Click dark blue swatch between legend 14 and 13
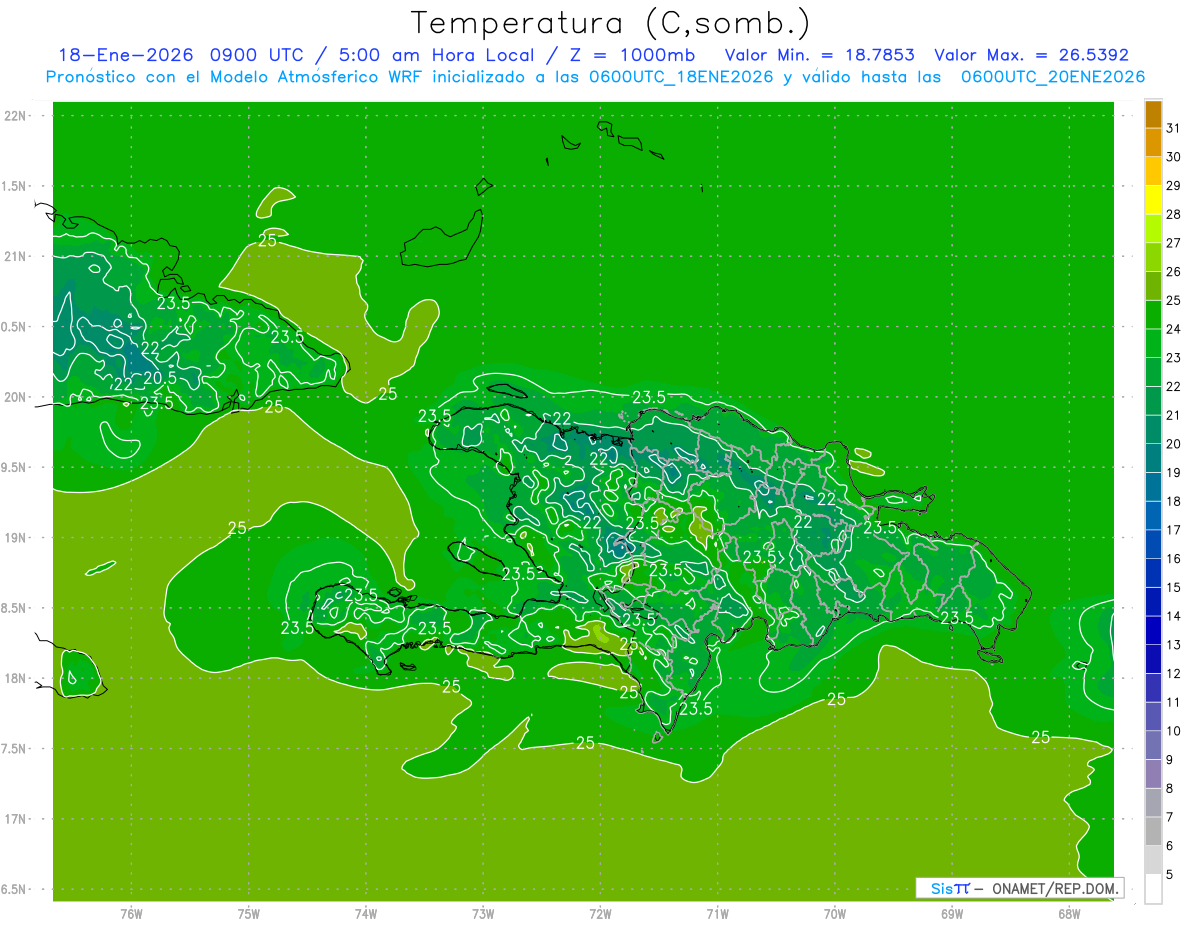Screen dimensions: 1200x927 click(x=1153, y=631)
